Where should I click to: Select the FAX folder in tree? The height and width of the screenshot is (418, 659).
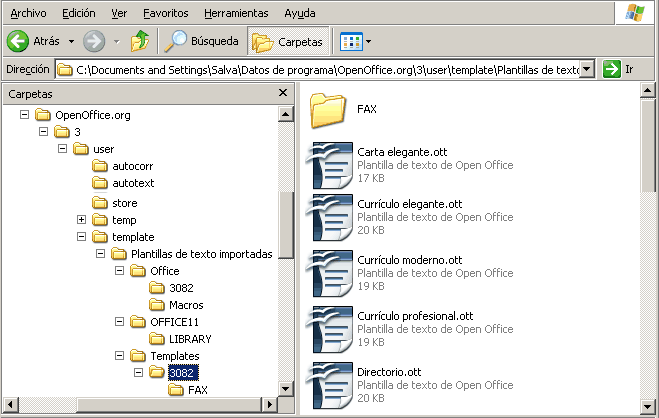click(x=188, y=390)
